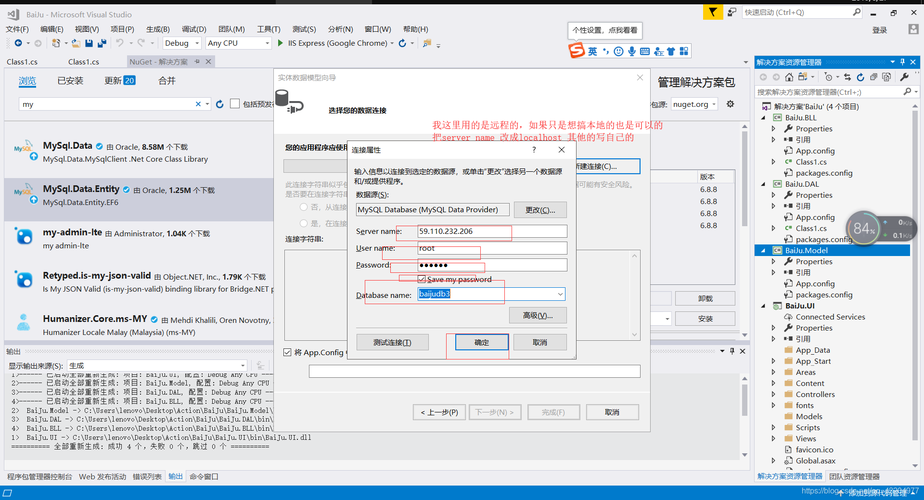Click the connection string box scrollbar
Screen dimensions: 924x500
635,295
